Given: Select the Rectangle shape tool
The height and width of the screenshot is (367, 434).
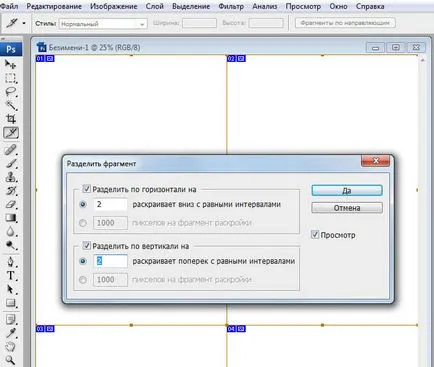Looking at the screenshot, I should coord(11,303).
